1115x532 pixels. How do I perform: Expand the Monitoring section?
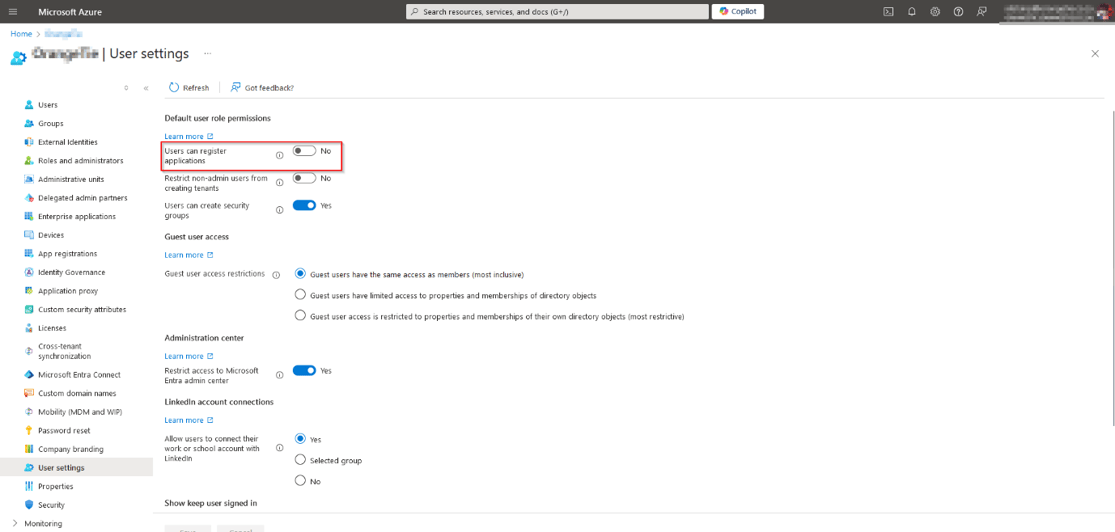coord(15,523)
